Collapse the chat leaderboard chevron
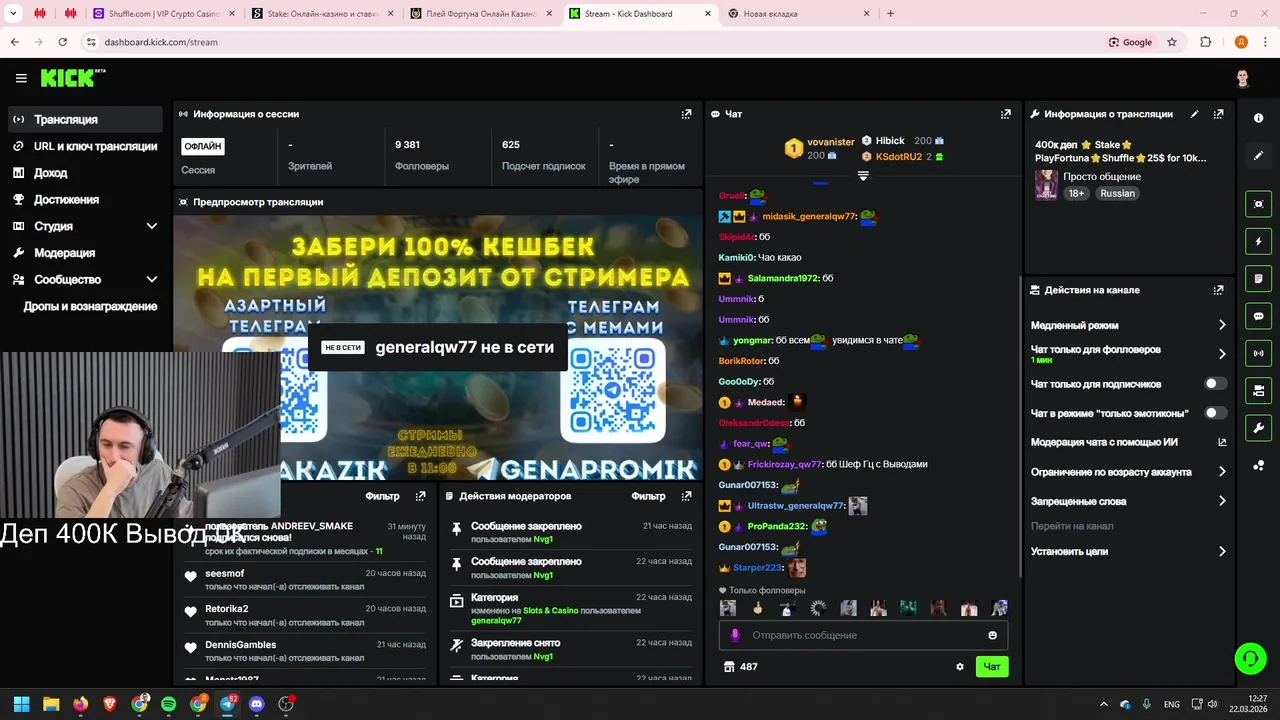 click(x=863, y=175)
